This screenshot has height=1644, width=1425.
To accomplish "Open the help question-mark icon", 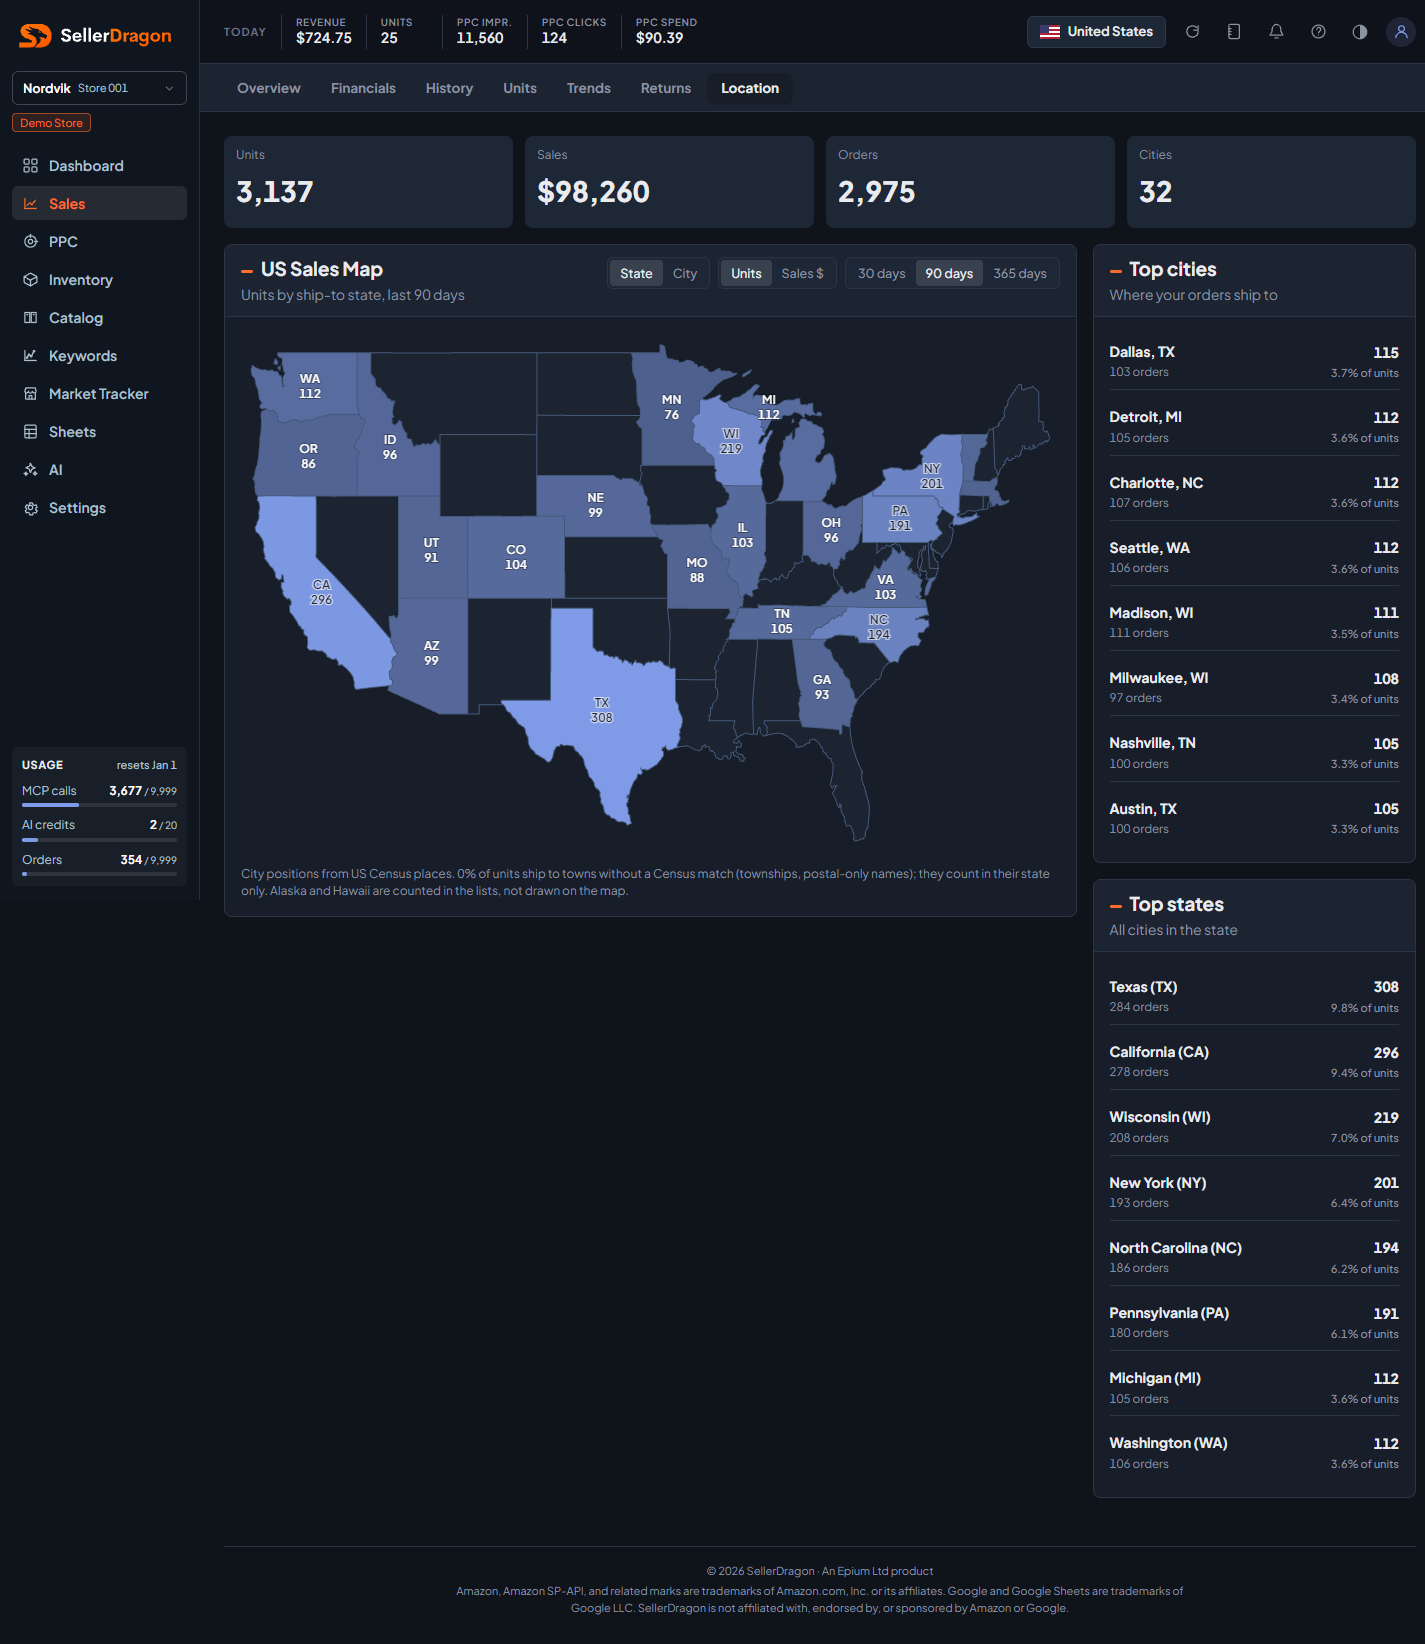I will tap(1318, 32).
